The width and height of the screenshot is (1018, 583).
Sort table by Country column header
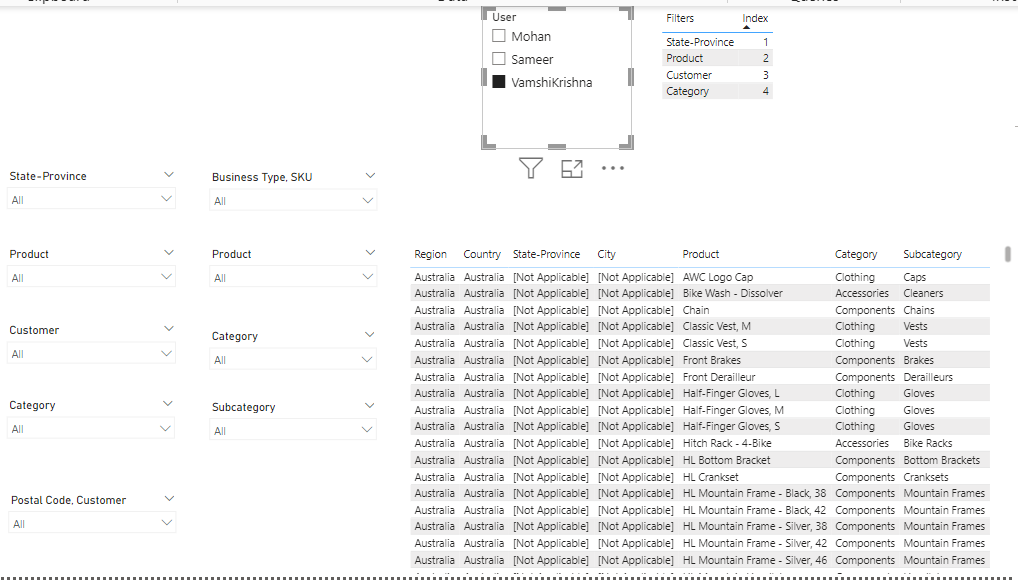tap(482, 254)
